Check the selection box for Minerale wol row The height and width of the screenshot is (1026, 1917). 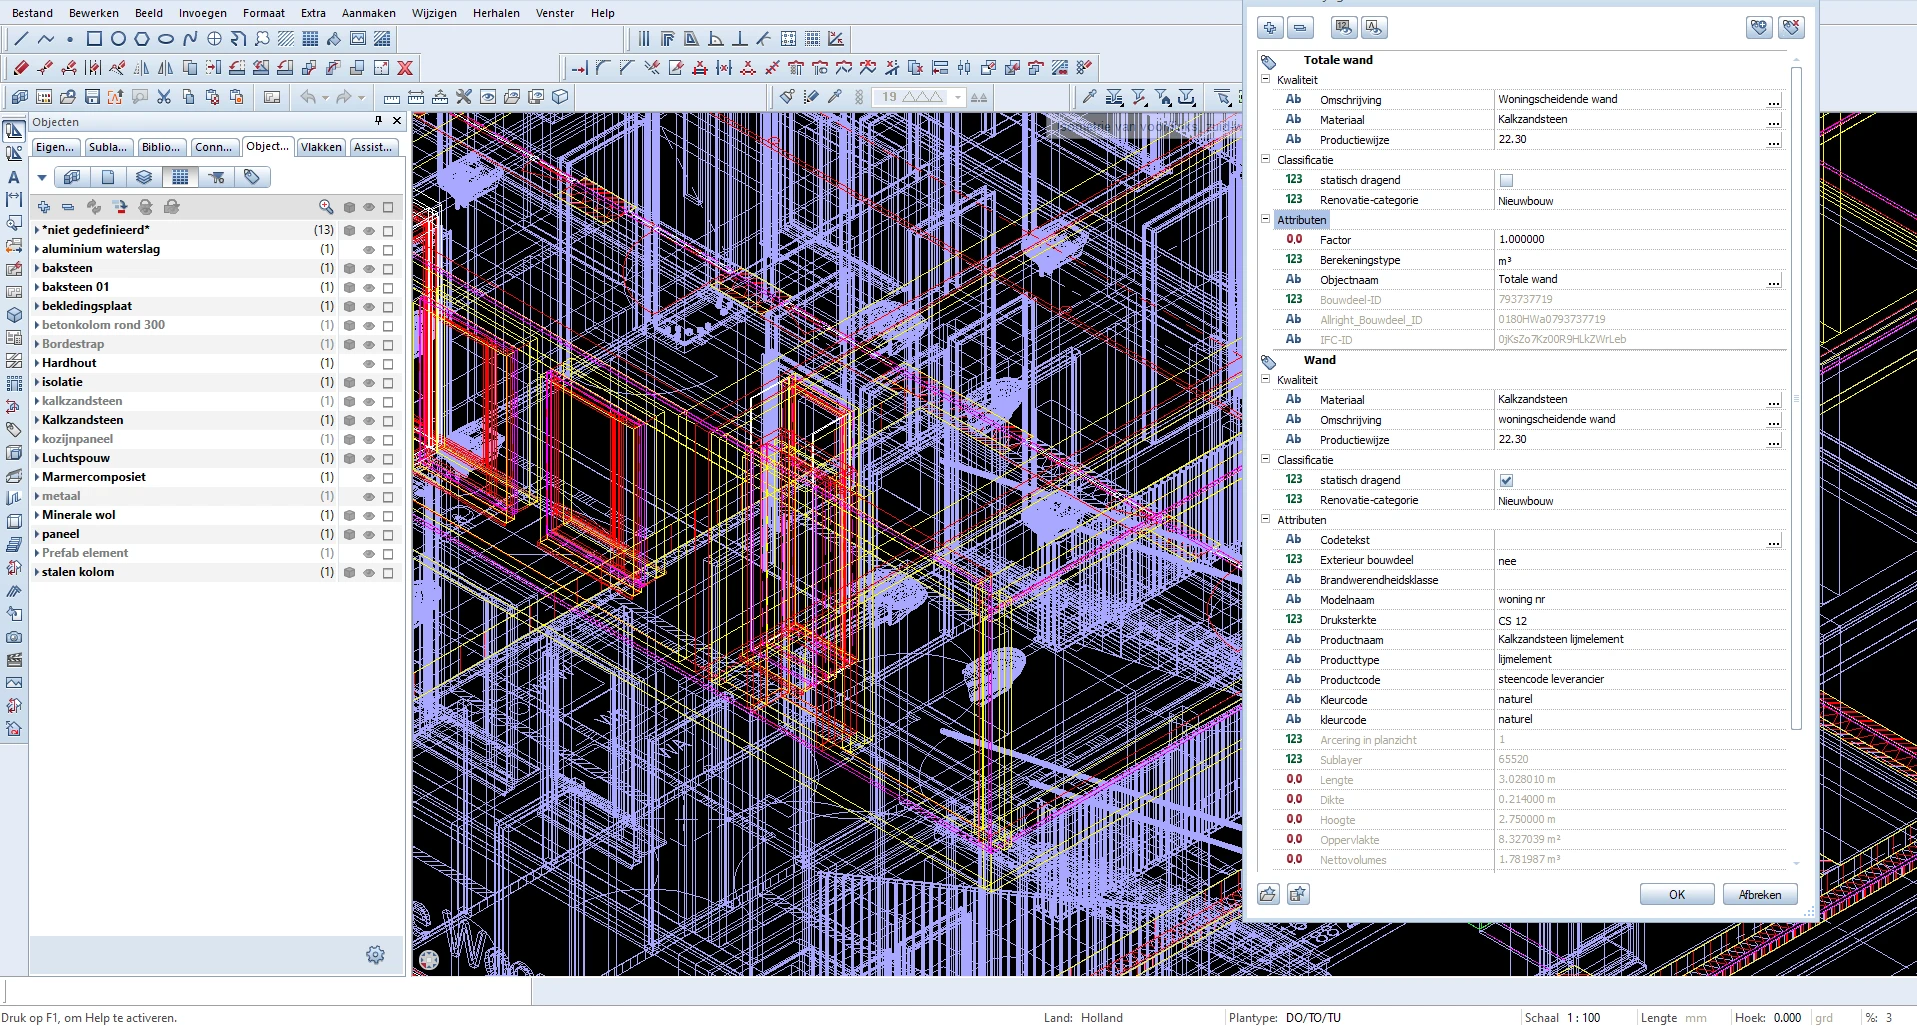[x=388, y=516]
